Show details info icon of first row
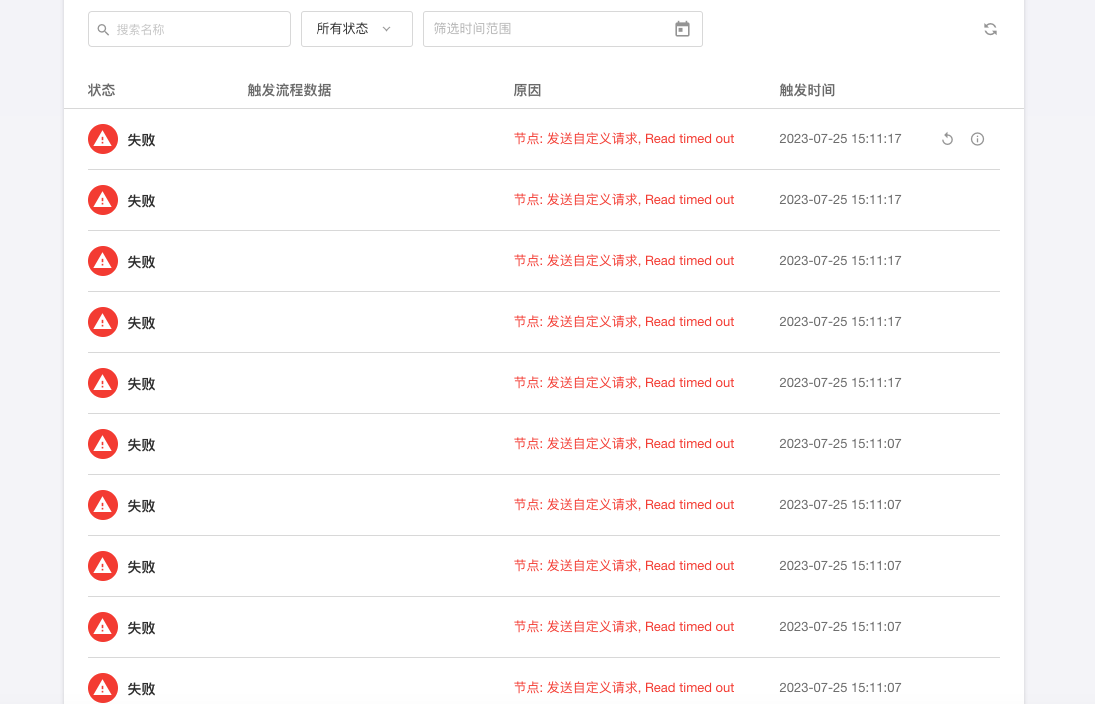Screen dimensions: 1095x704 click(978, 139)
